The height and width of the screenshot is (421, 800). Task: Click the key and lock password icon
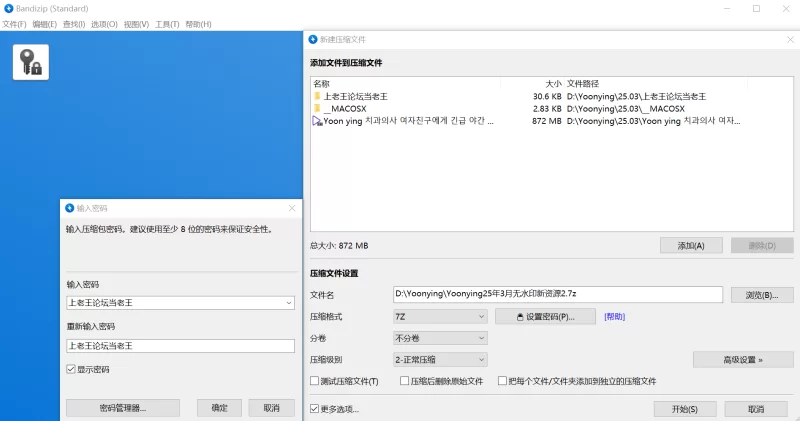tap(31, 62)
